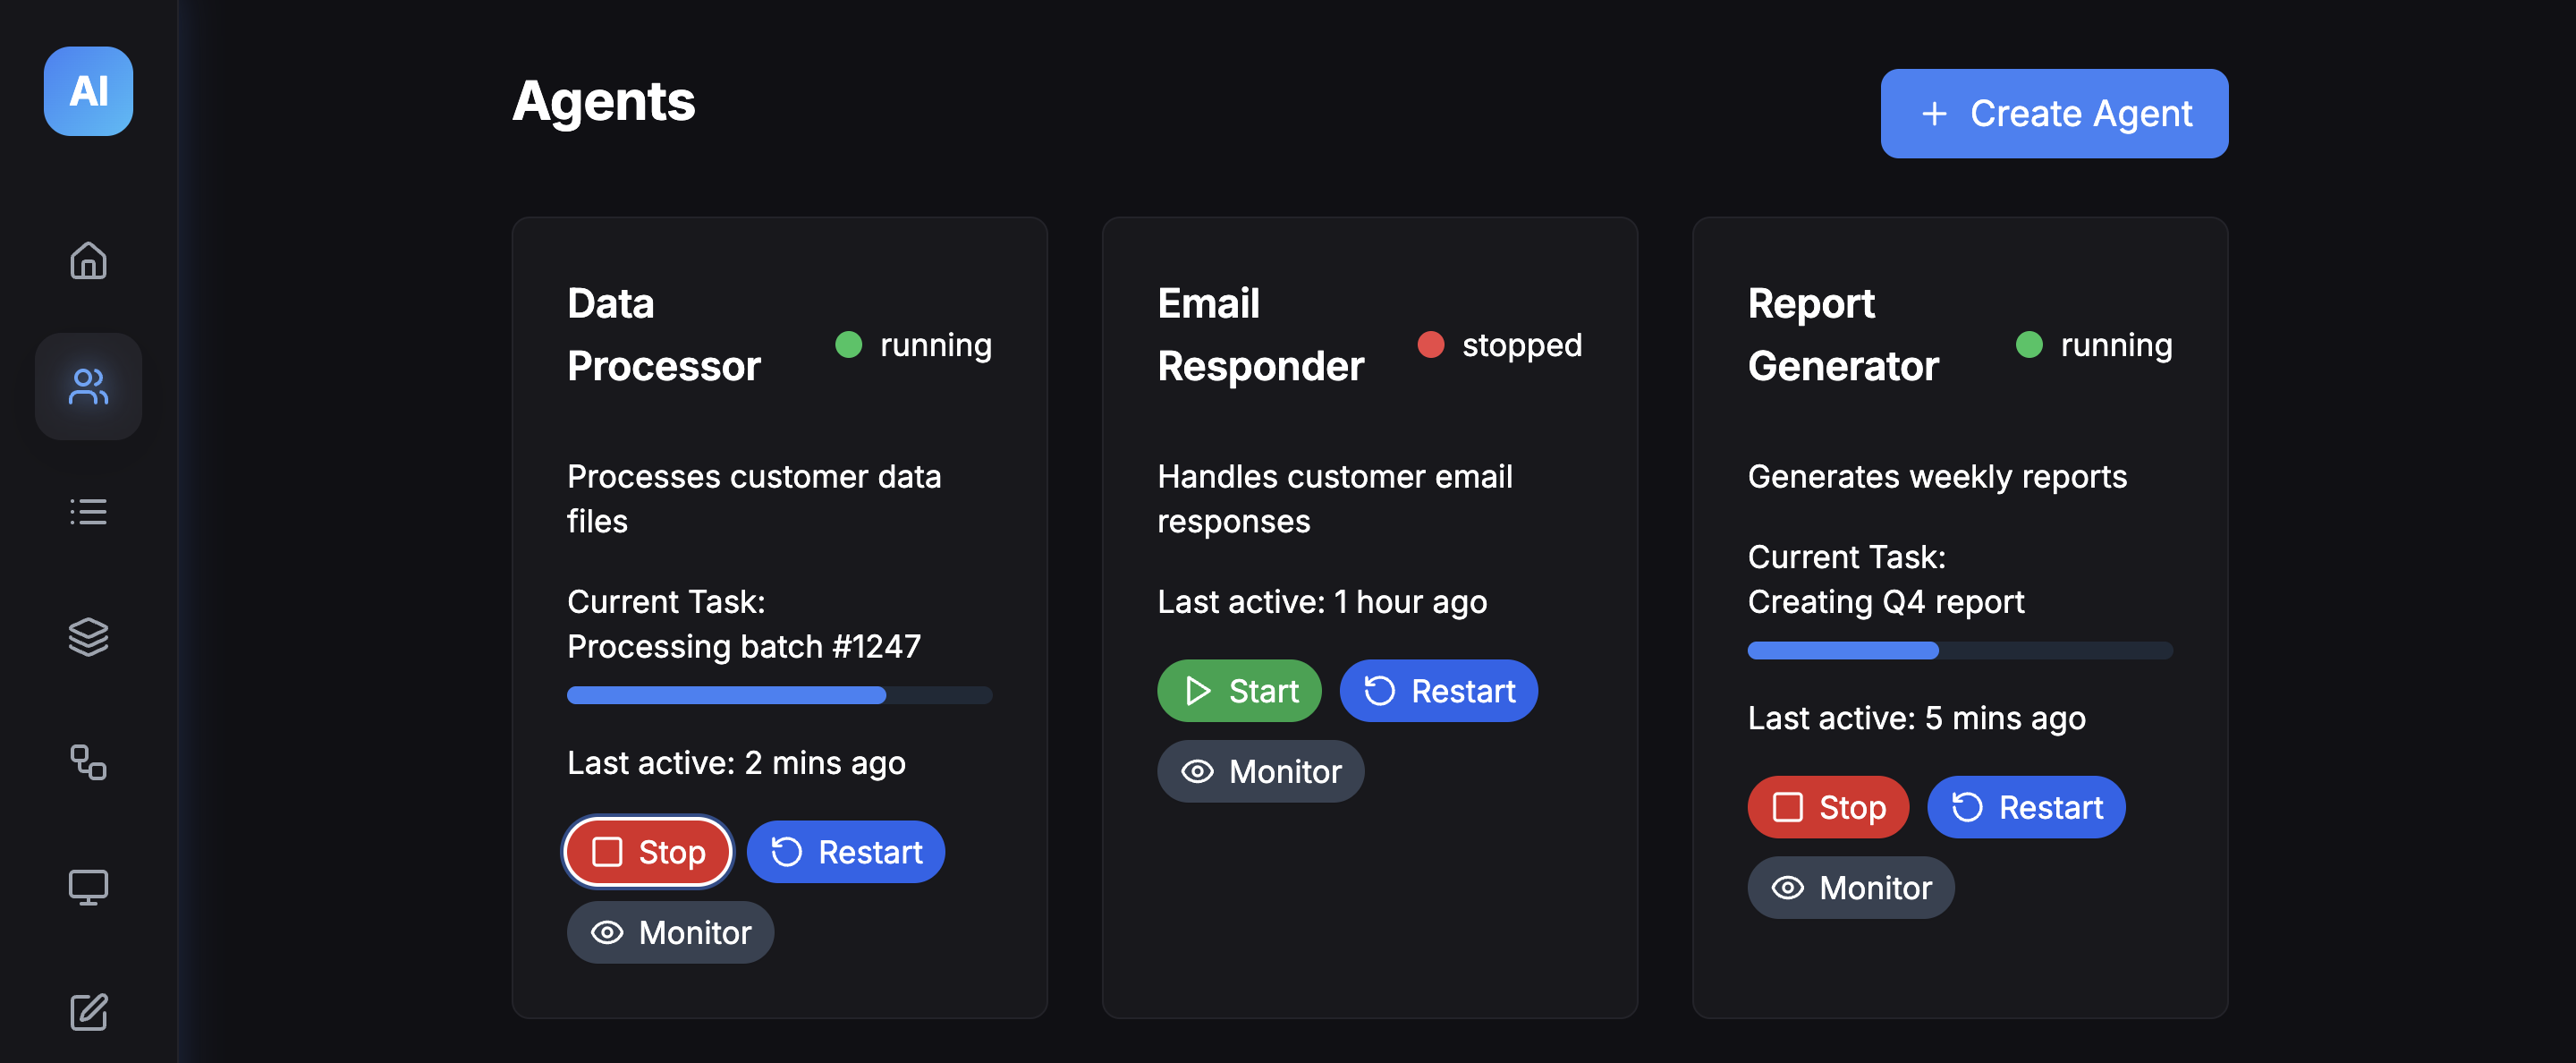Image resolution: width=2576 pixels, height=1063 pixels.
Task: Click 'Last active: 1 hour ago' text
Action: click(1321, 602)
